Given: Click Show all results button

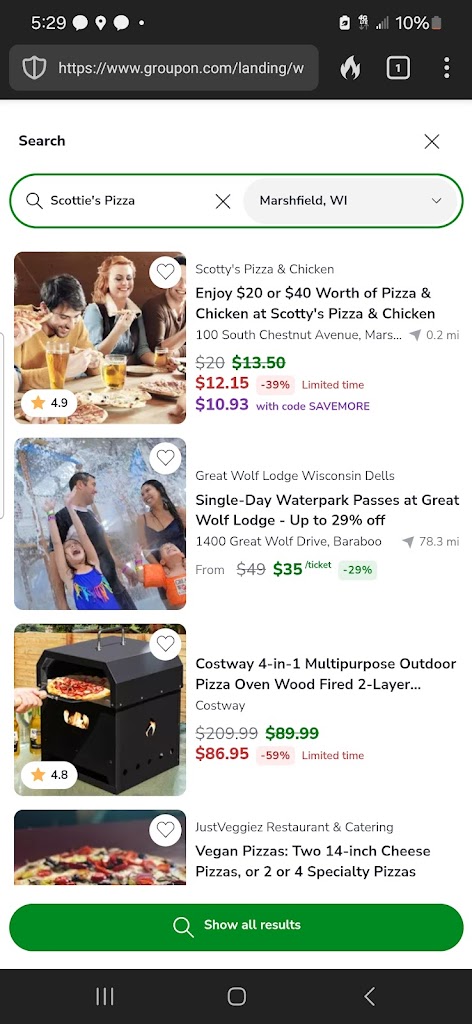Looking at the screenshot, I should (236, 927).
